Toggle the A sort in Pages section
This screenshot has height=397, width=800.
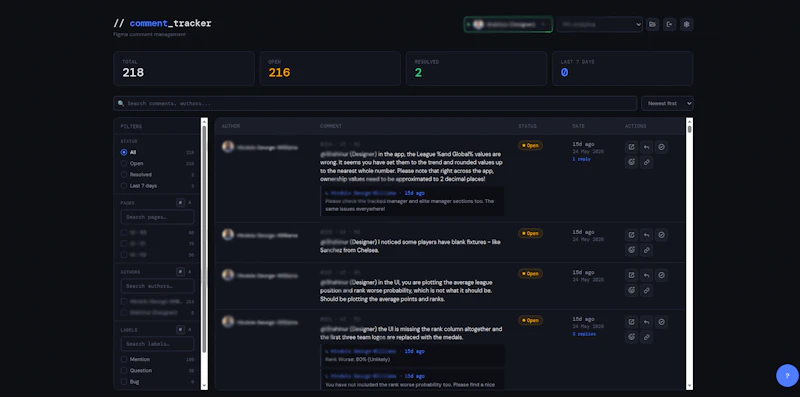[x=190, y=203]
